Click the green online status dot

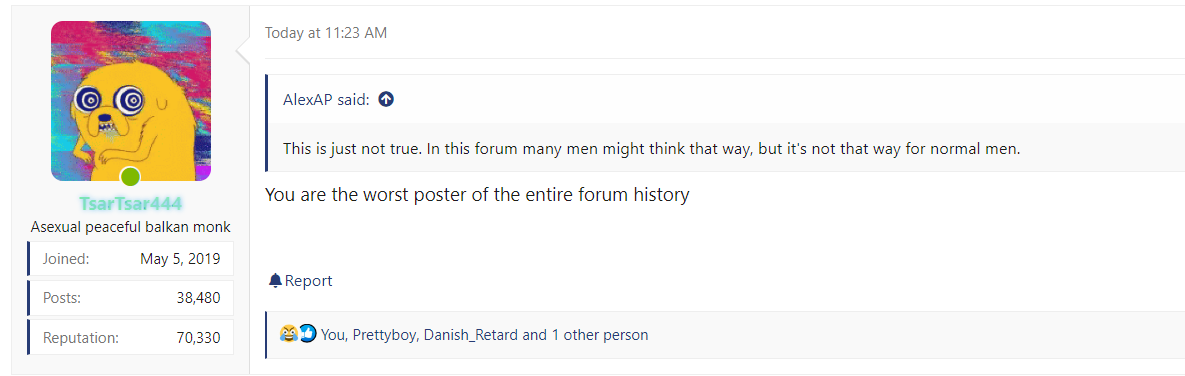pos(131,177)
